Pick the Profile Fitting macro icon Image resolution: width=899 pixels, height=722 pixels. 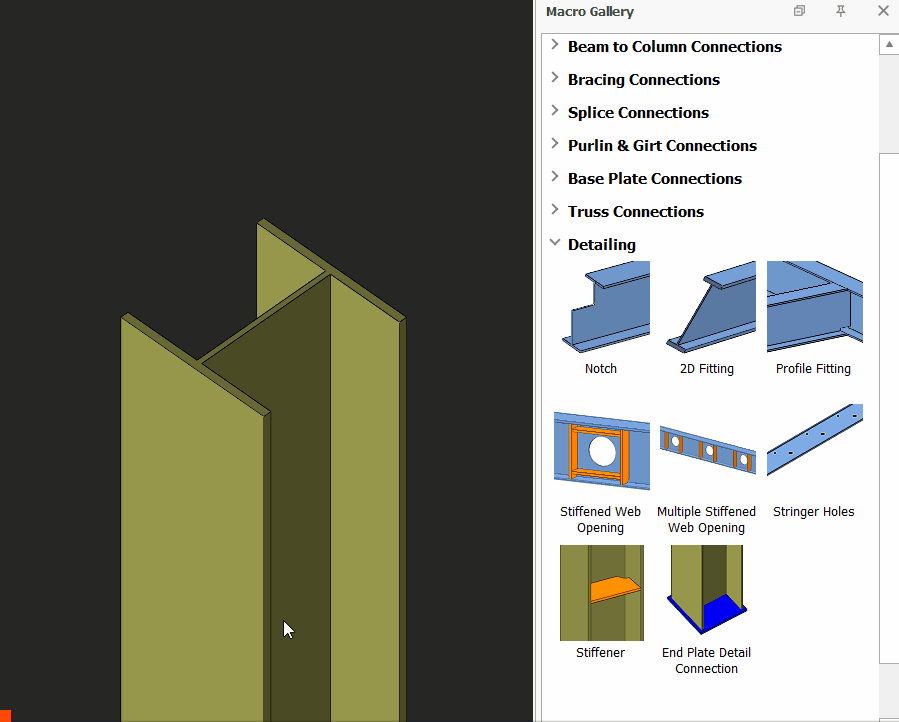pyautogui.click(x=814, y=308)
